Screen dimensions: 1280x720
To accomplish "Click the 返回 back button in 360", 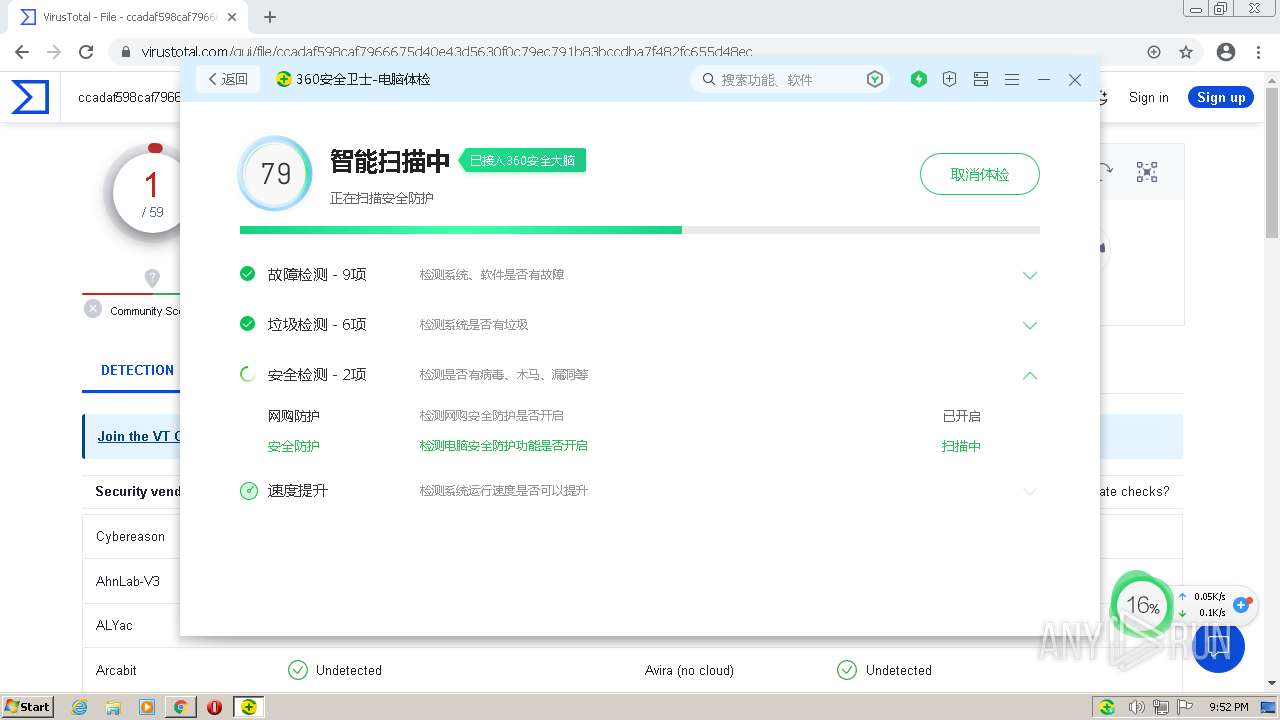I will pyautogui.click(x=228, y=79).
